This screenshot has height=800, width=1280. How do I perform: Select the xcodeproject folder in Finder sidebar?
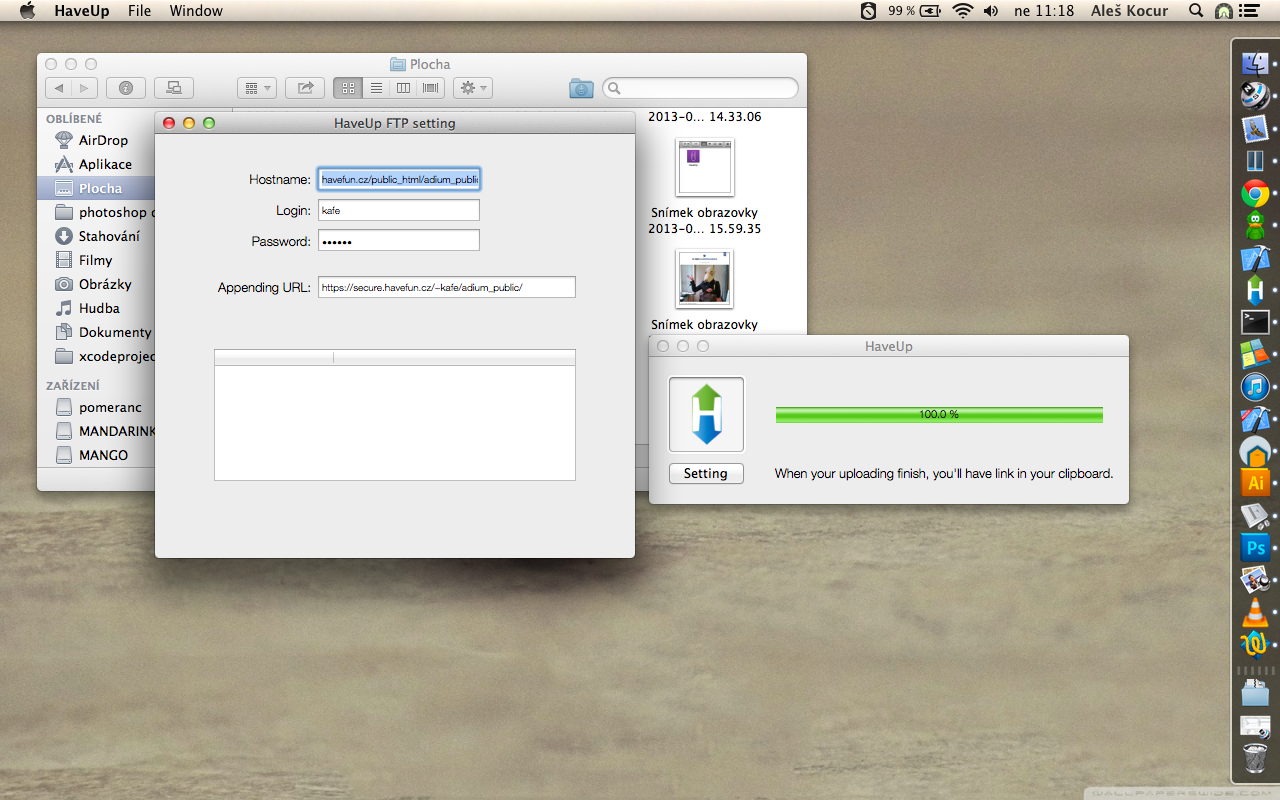coord(95,356)
